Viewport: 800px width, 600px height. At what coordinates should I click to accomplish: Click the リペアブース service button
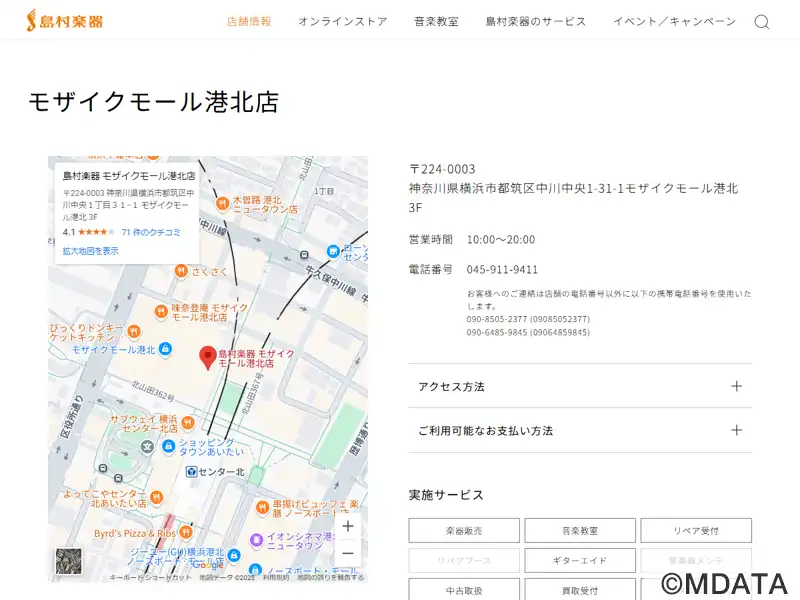pos(464,560)
